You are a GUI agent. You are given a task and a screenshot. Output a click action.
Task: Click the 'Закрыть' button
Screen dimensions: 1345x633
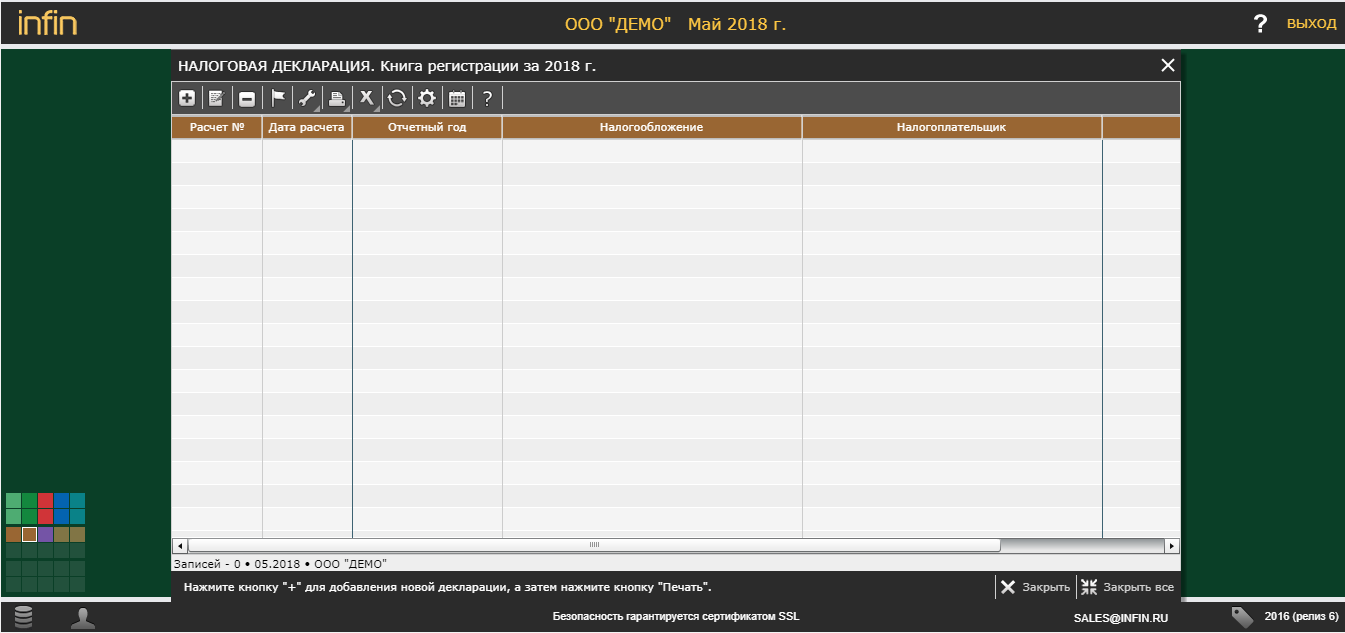(x=1035, y=587)
